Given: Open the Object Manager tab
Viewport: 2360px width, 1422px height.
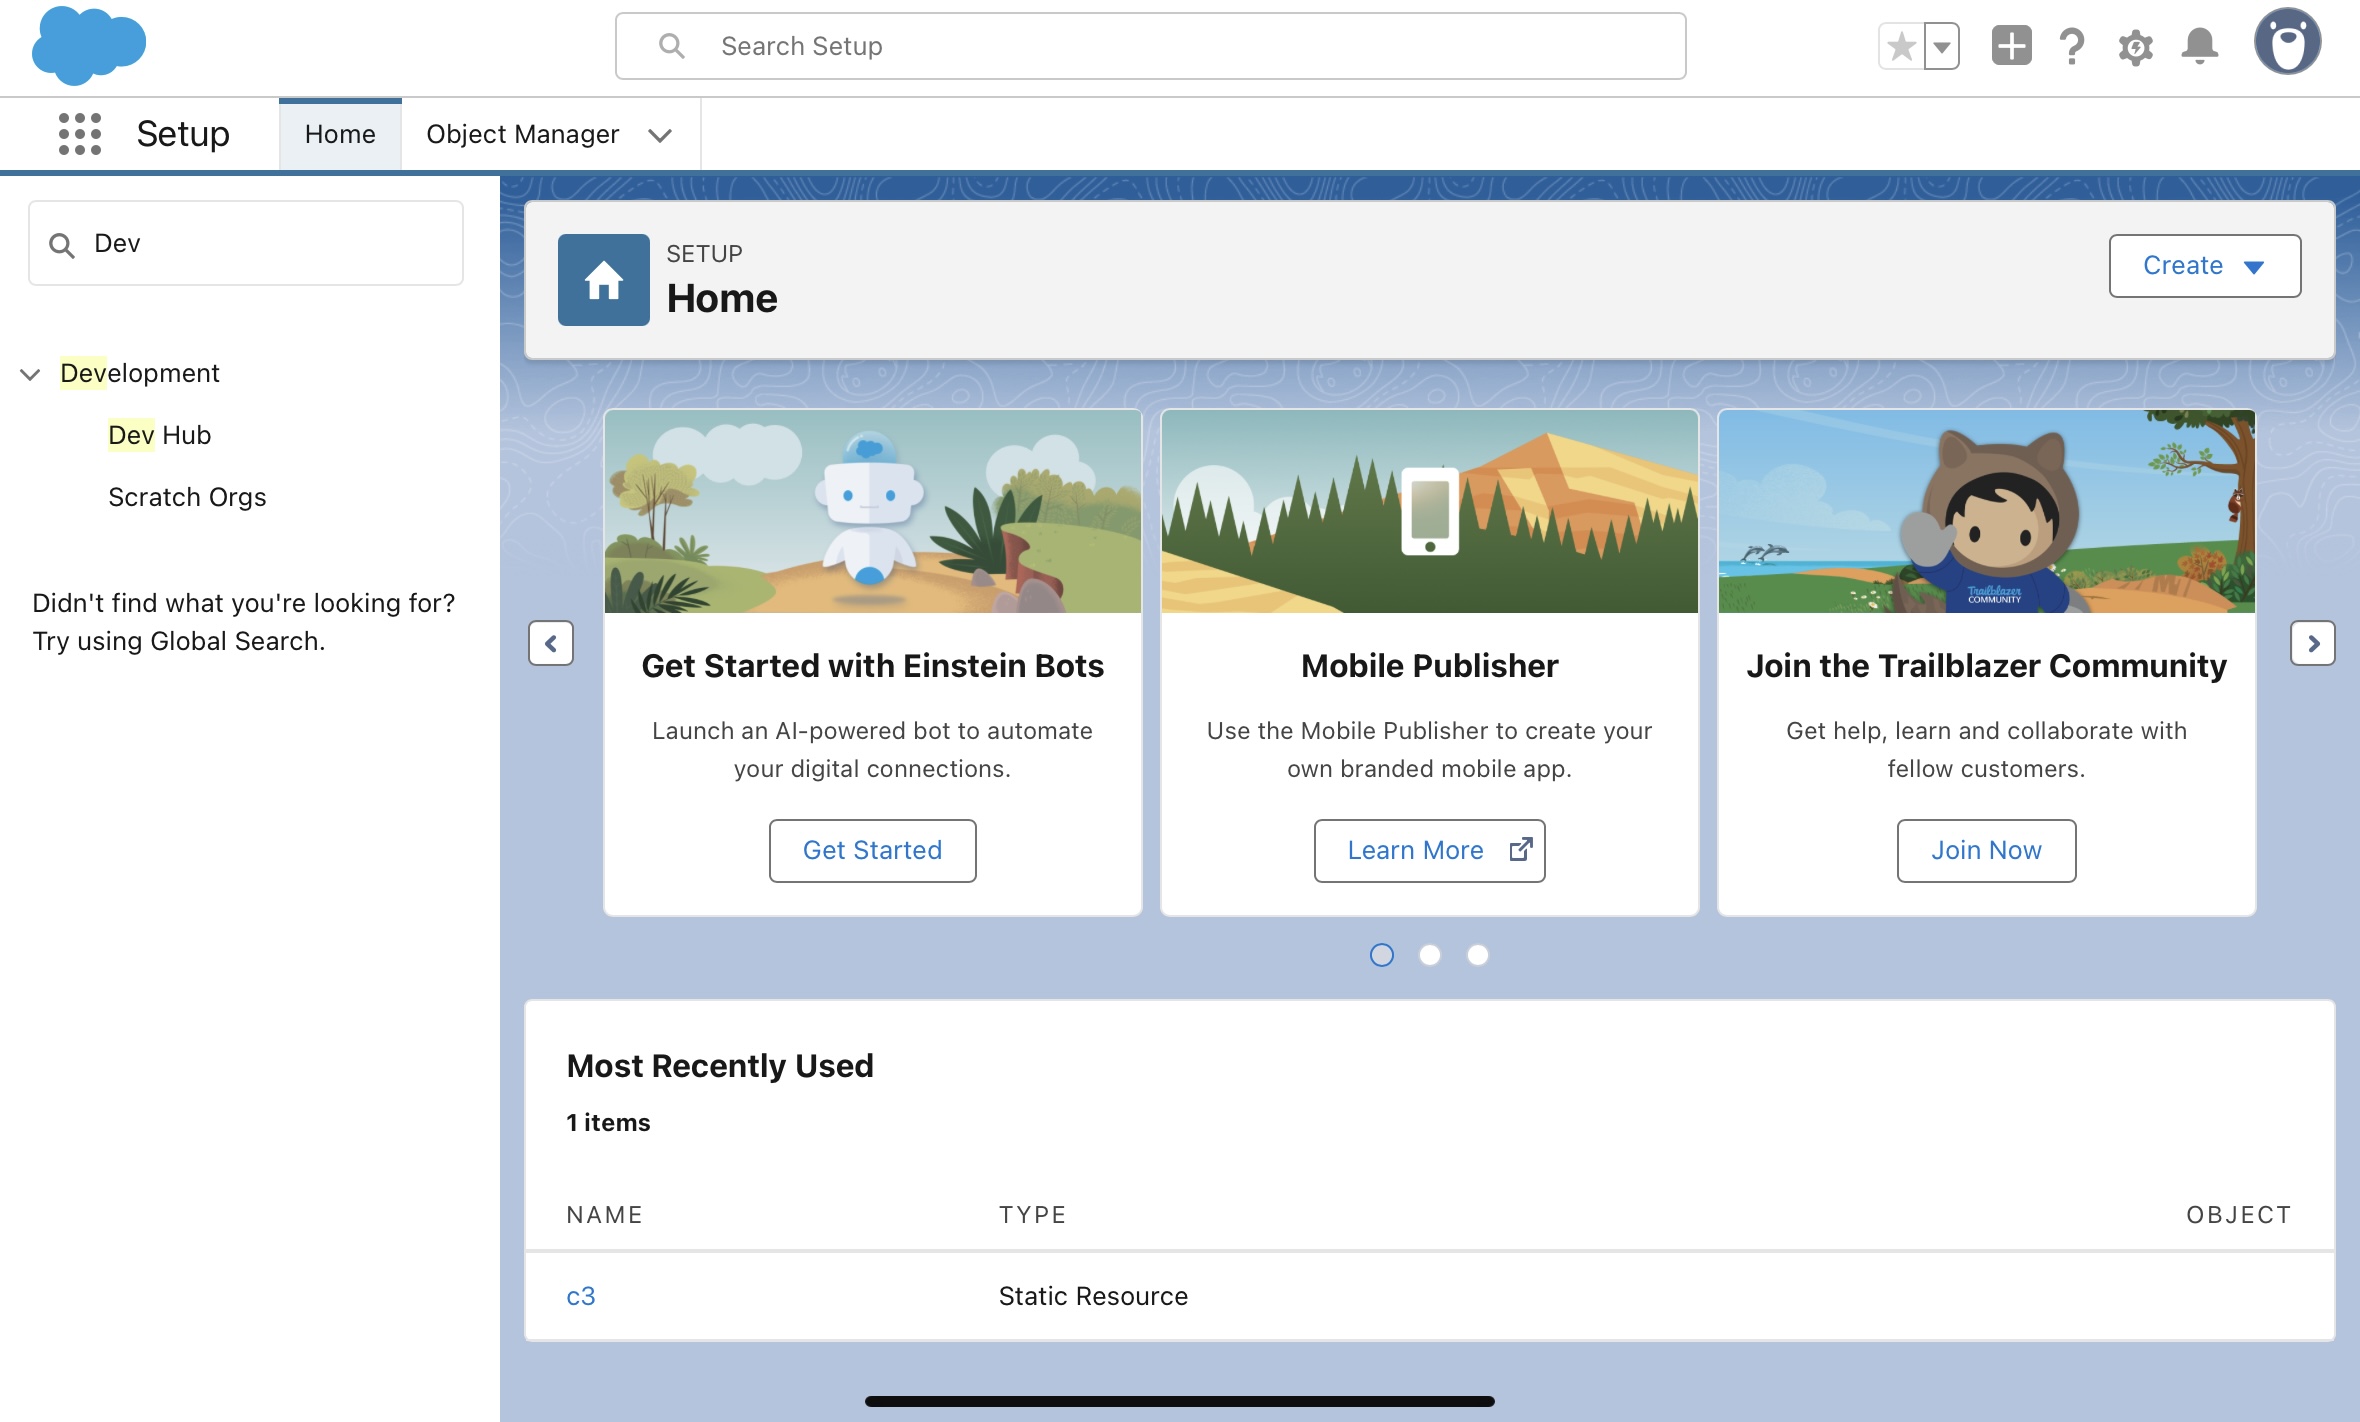Looking at the screenshot, I should (x=522, y=134).
